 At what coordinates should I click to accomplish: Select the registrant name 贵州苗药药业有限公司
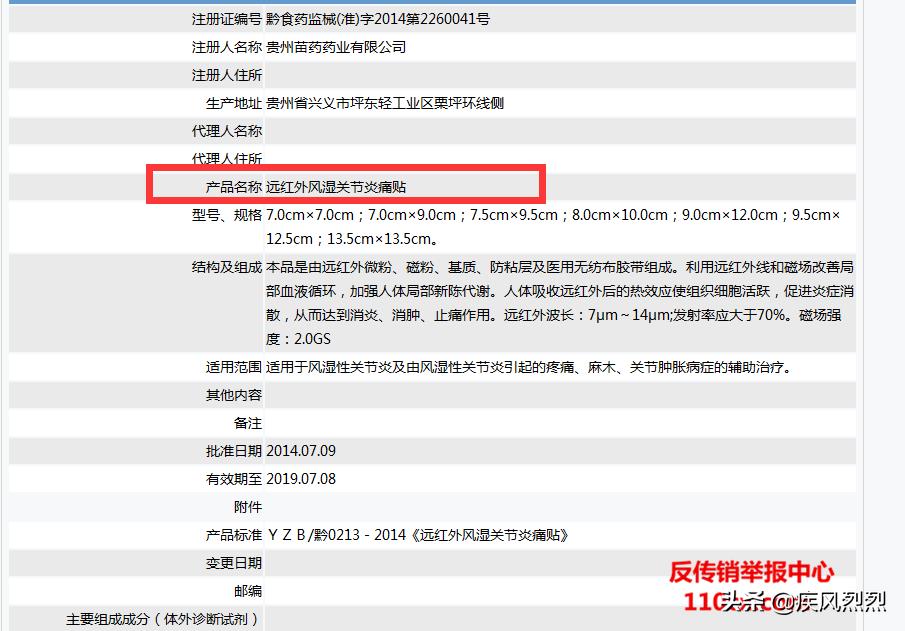click(x=336, y=47)
